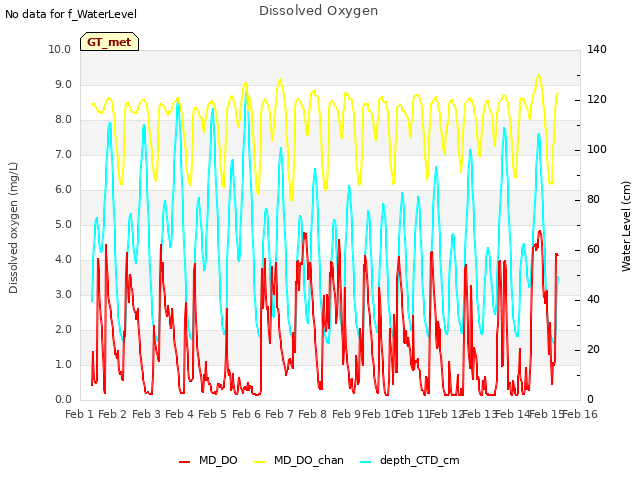Click the Dissolved oxygen (mg/L) axis label
This screenshot has width=640, height=480.
13,228
